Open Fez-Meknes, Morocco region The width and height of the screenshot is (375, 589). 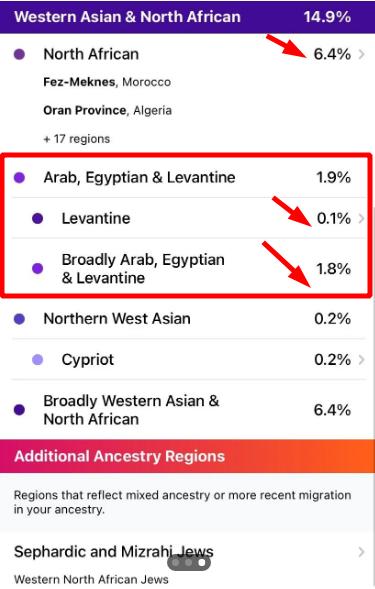click(x=107, y=82)
